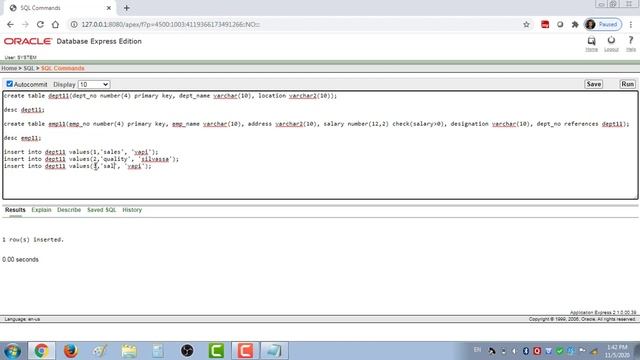Click the Oracle Database Express Edition logo
This screenshot has height=360, width=640.
pos(73,41)
